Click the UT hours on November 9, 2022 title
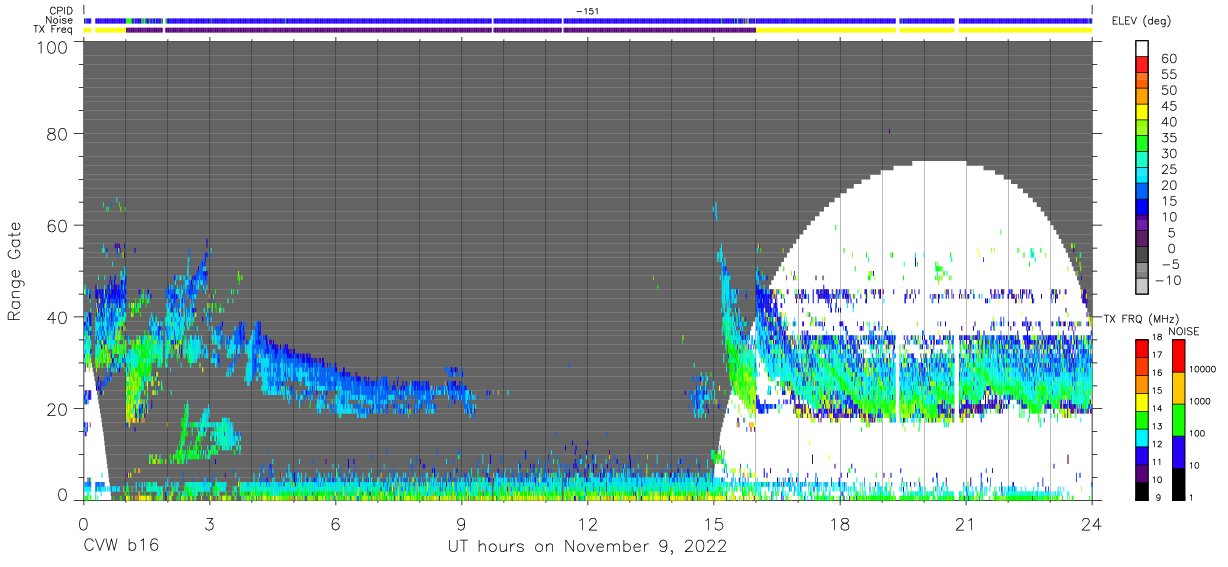Image resolution: width=1228 pixels, height=567 pixels. [587, 547]
